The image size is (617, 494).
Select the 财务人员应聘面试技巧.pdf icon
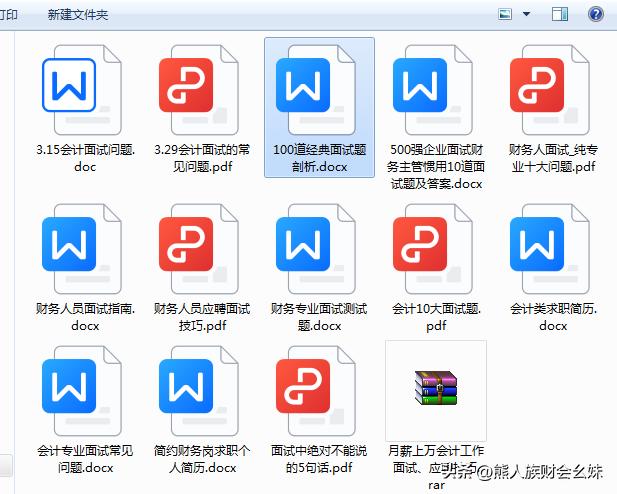(199, 249)
